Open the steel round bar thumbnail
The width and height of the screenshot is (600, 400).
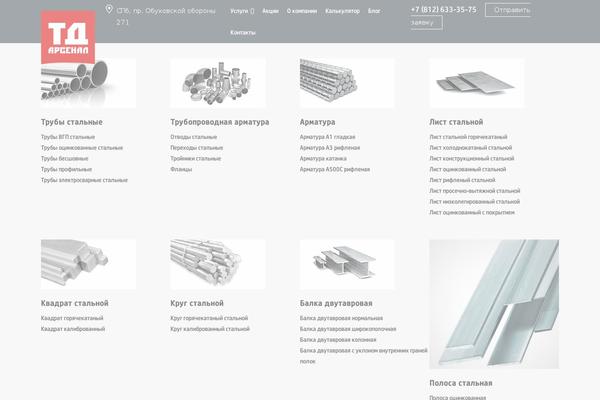(218, 264)
